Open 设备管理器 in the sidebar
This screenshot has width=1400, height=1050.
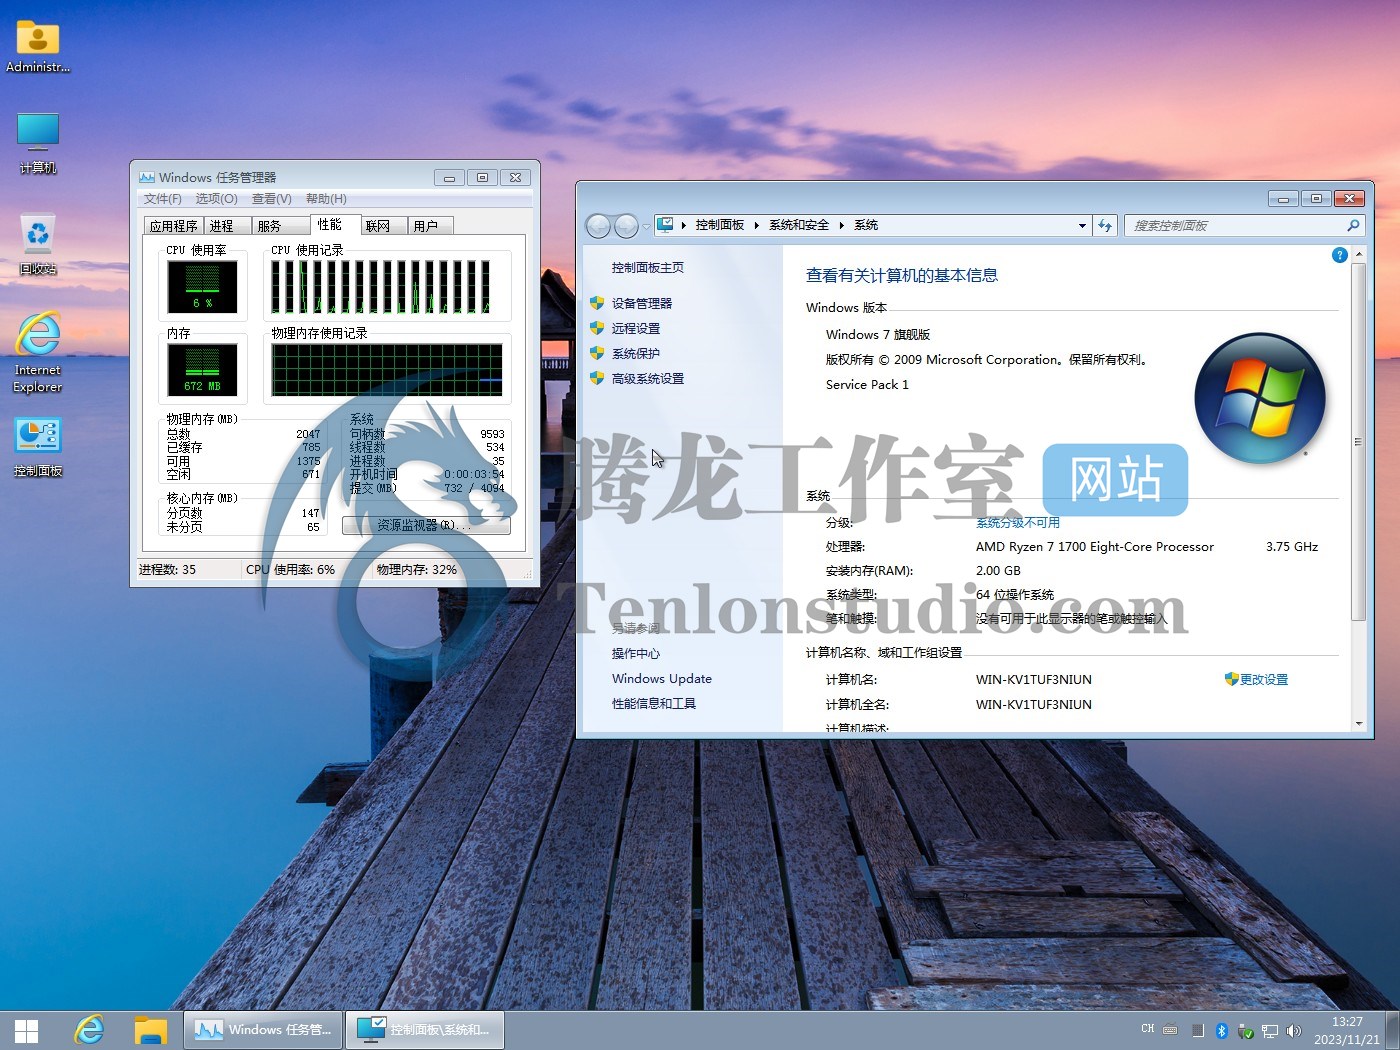[x=642, y=303]
